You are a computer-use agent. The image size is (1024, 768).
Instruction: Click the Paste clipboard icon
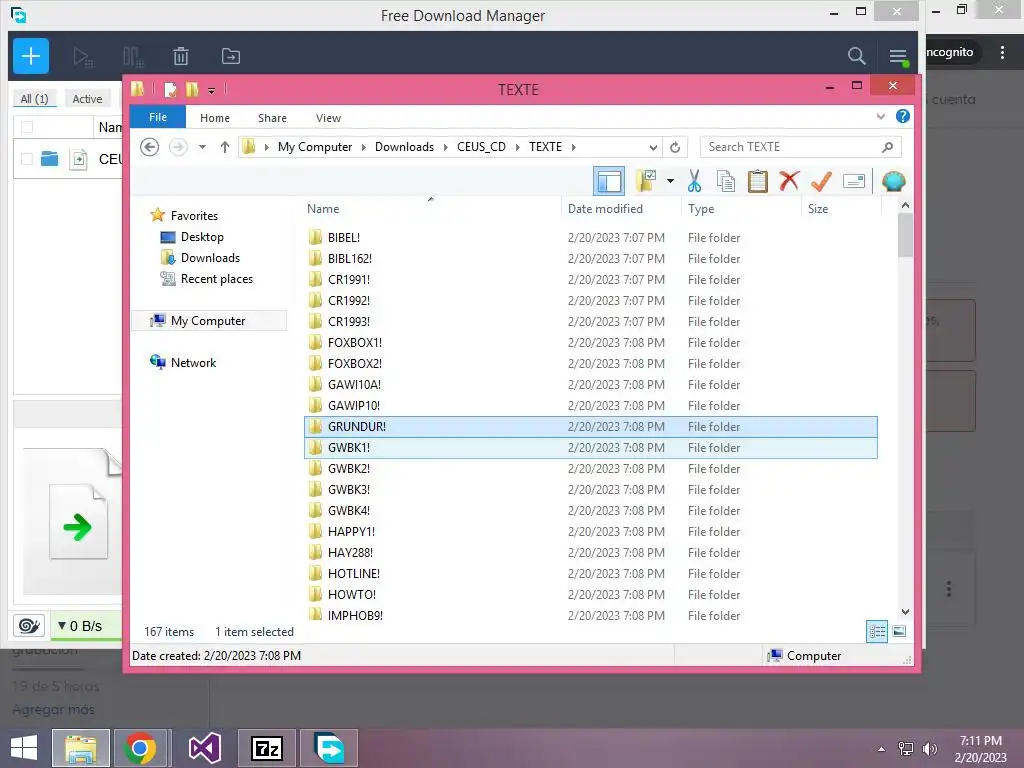click(758, 182)
